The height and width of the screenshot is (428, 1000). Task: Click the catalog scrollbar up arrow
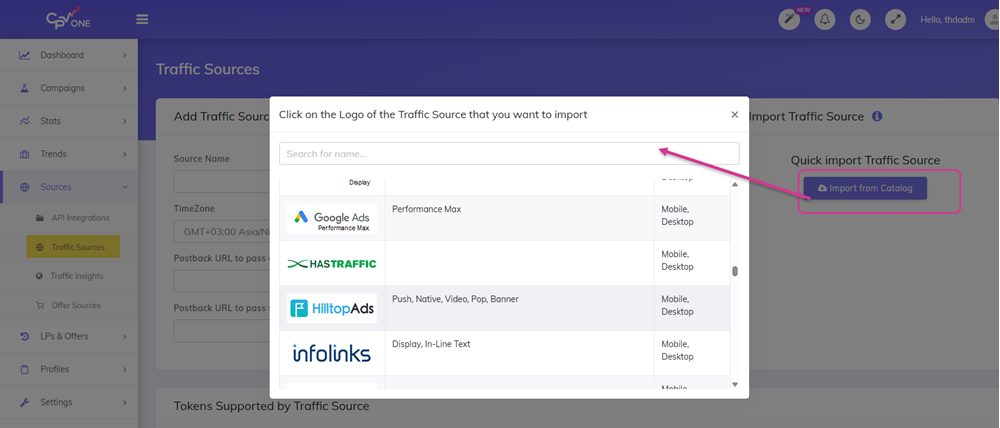click(x=735, y=185)
